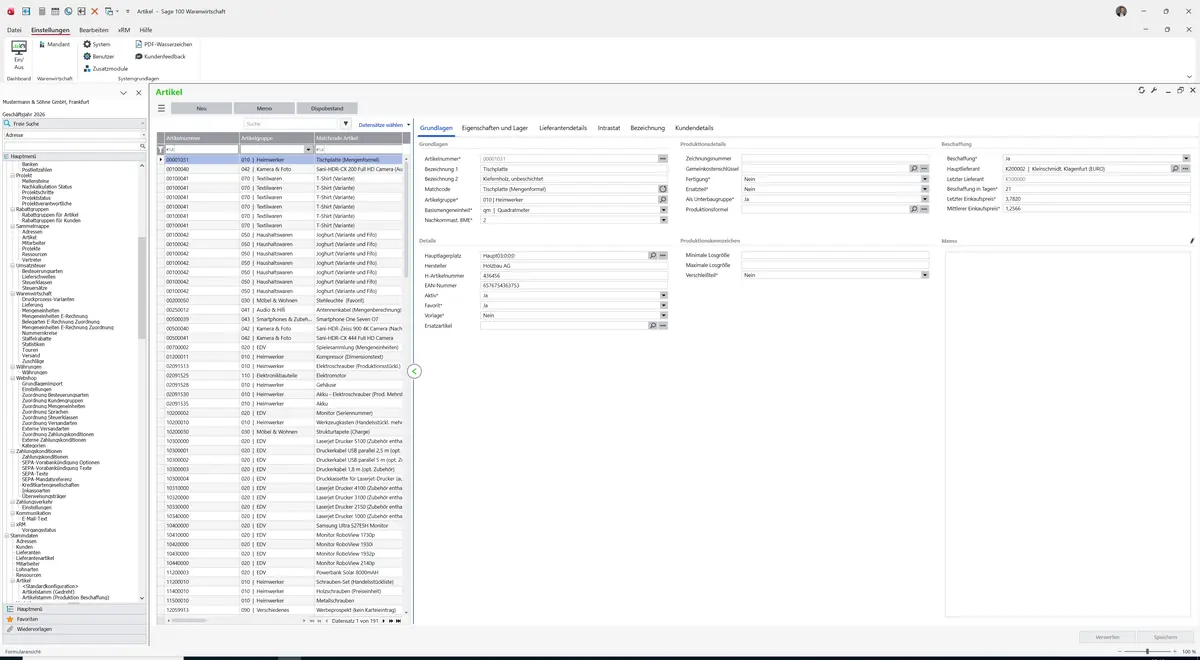Image resolution: width=1200 pixels, height=660 pixels.
Task: Open Adresse search type dropdown
Action: tap(144, 135)
